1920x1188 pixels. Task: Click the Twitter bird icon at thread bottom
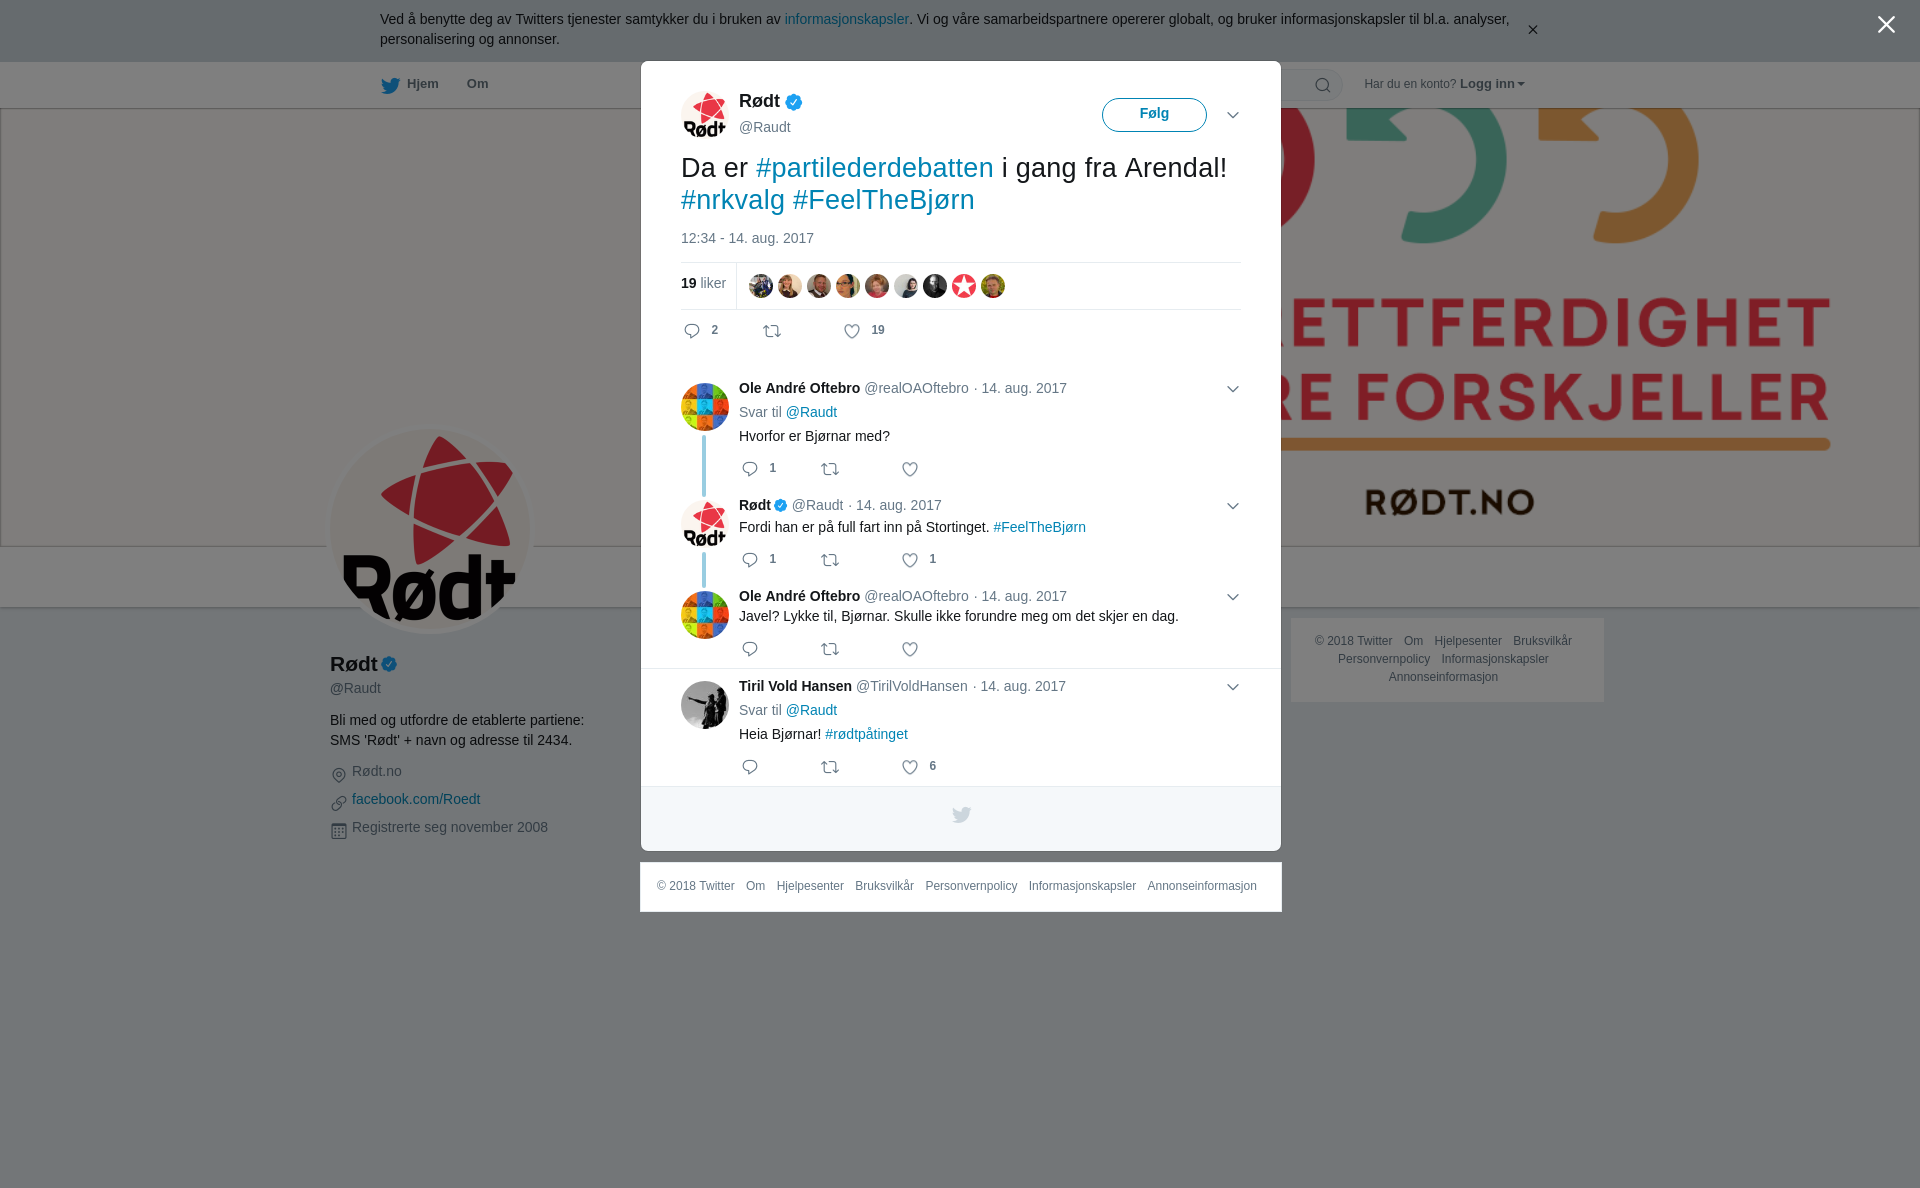[x=961, y=815]
